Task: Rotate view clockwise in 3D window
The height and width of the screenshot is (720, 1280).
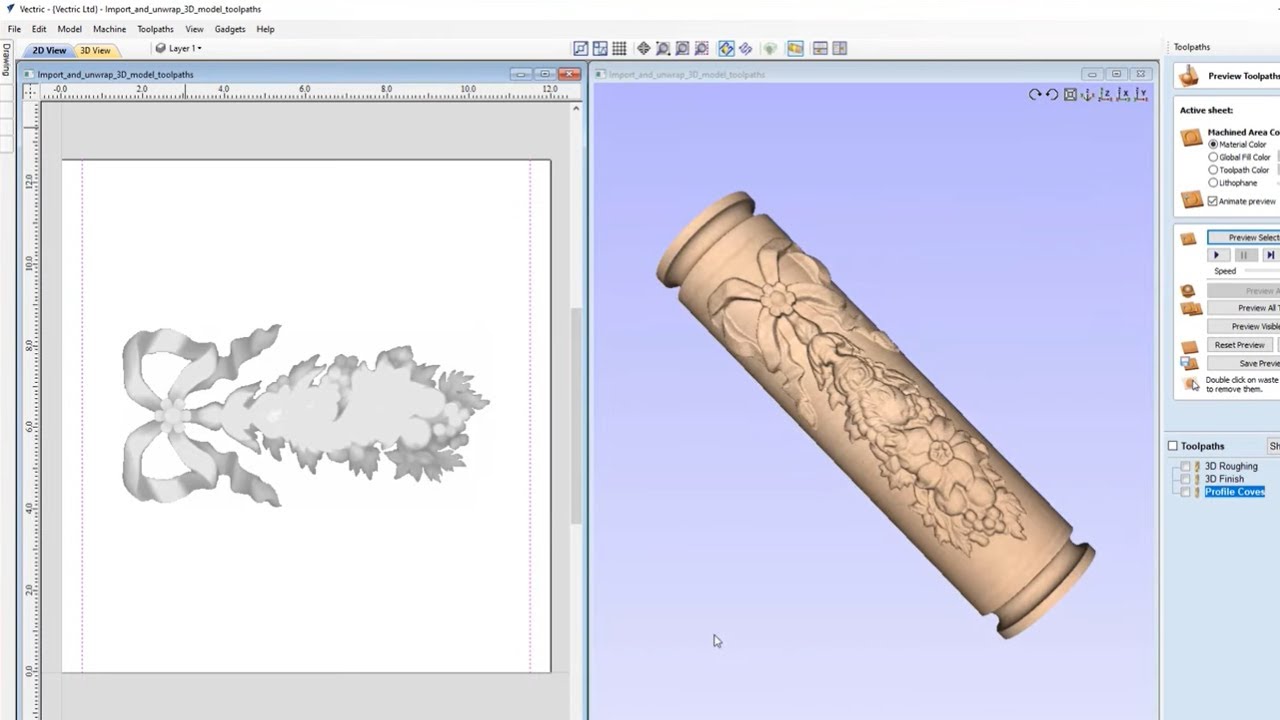Action: click(x=1035, y=94)
